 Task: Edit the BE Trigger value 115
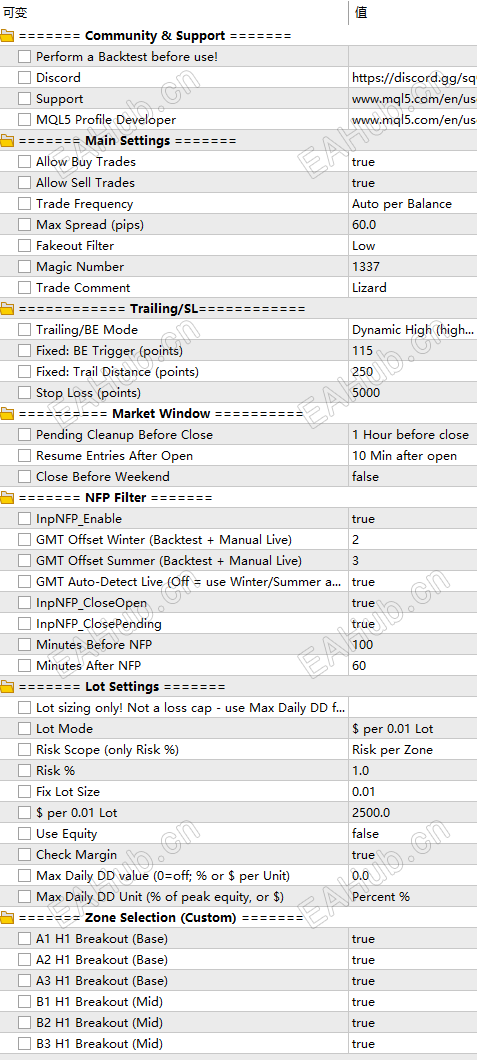(362, 351)
